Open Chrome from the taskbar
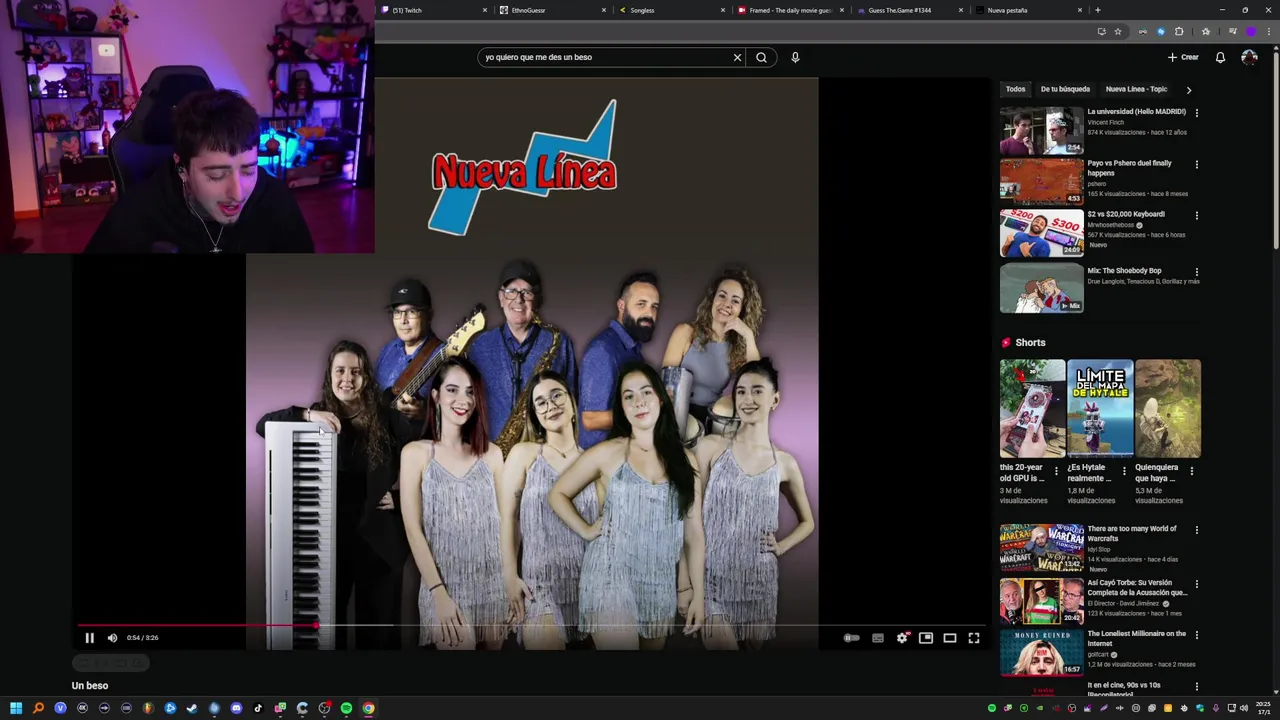 pos(368,708)
